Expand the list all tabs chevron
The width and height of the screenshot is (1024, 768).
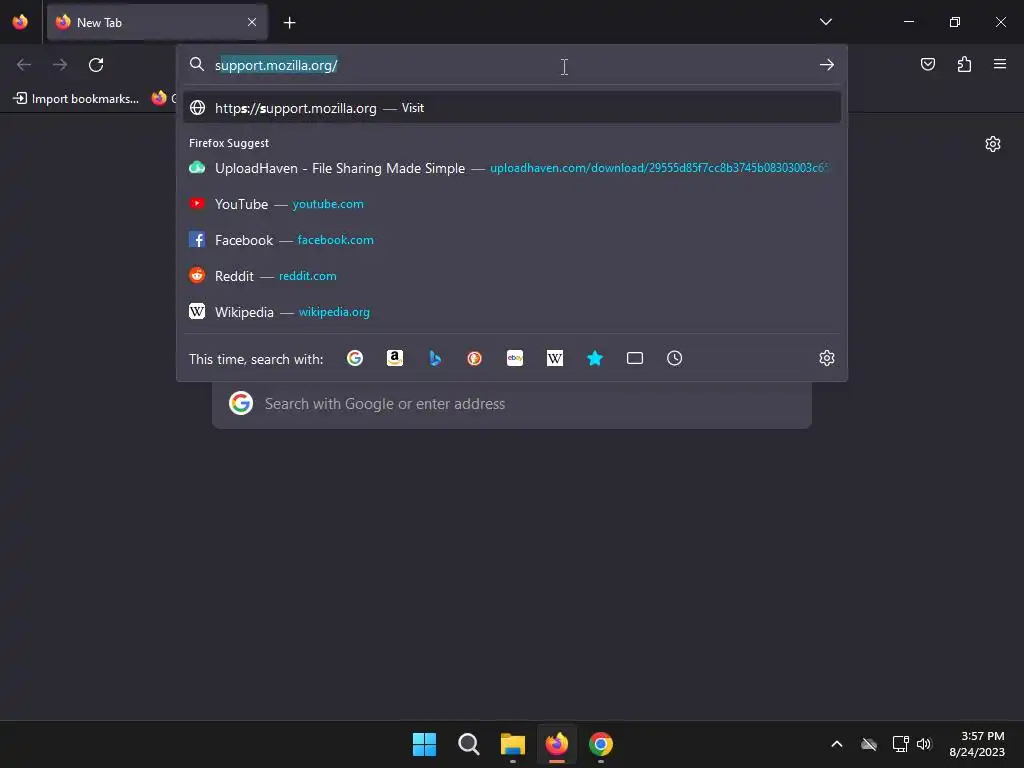[825, 22]
